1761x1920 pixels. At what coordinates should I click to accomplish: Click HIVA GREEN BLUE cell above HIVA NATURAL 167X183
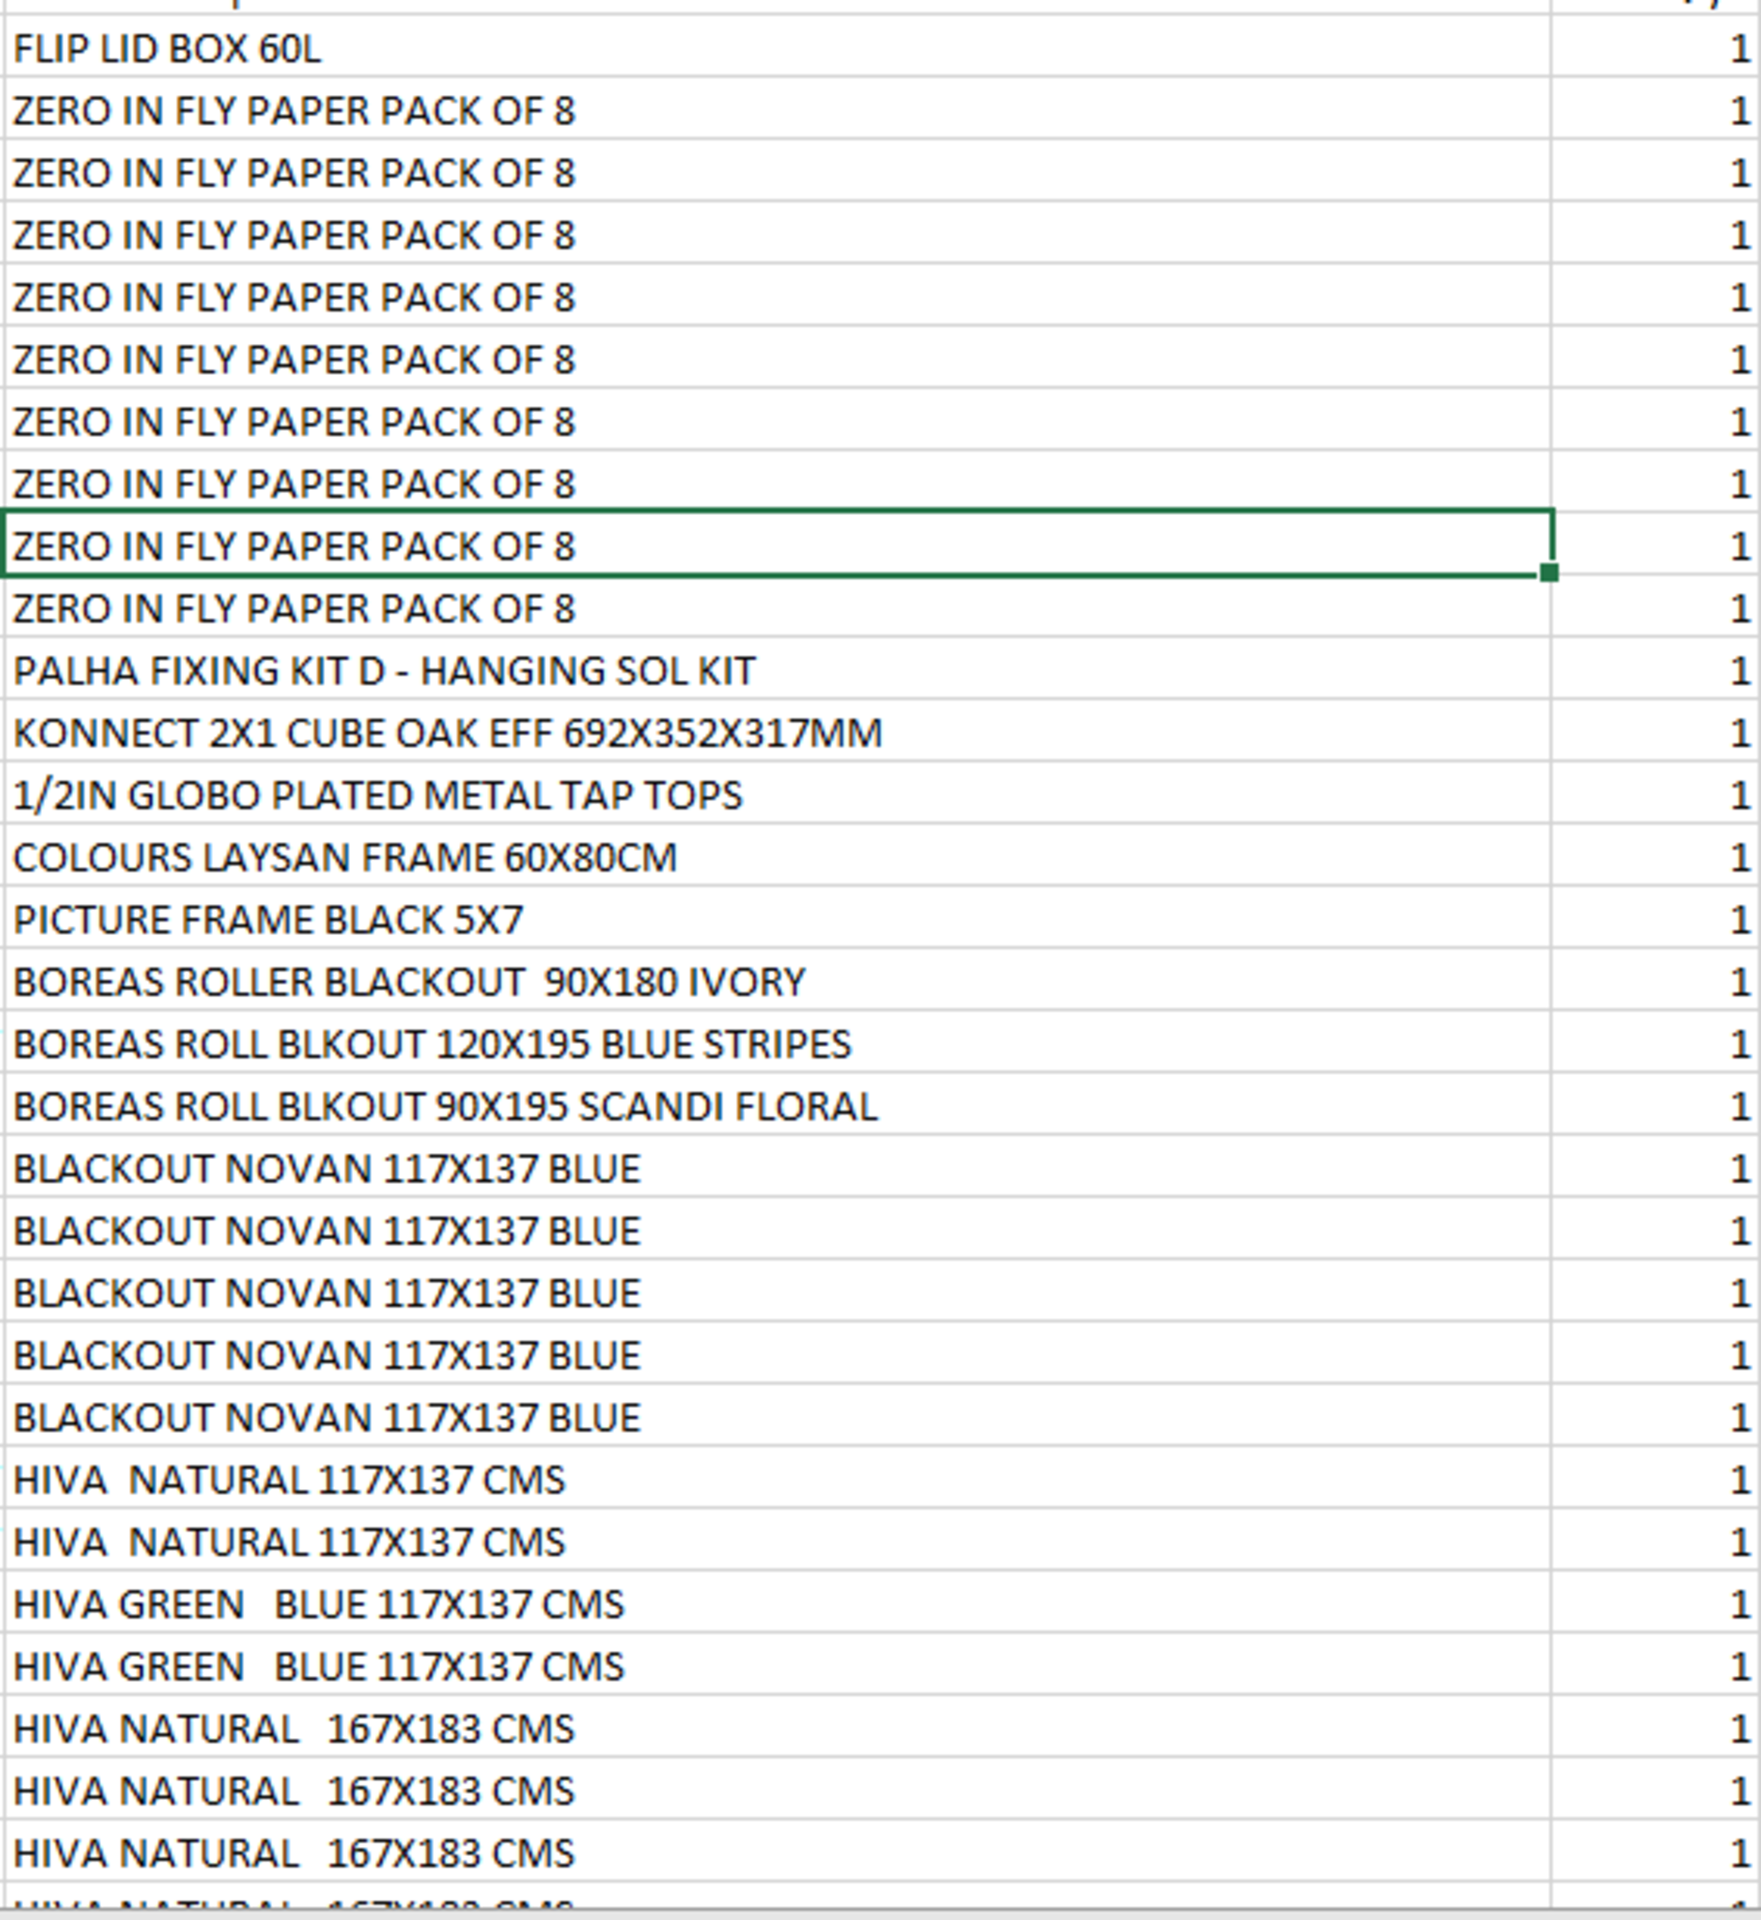pos(777,1665)
